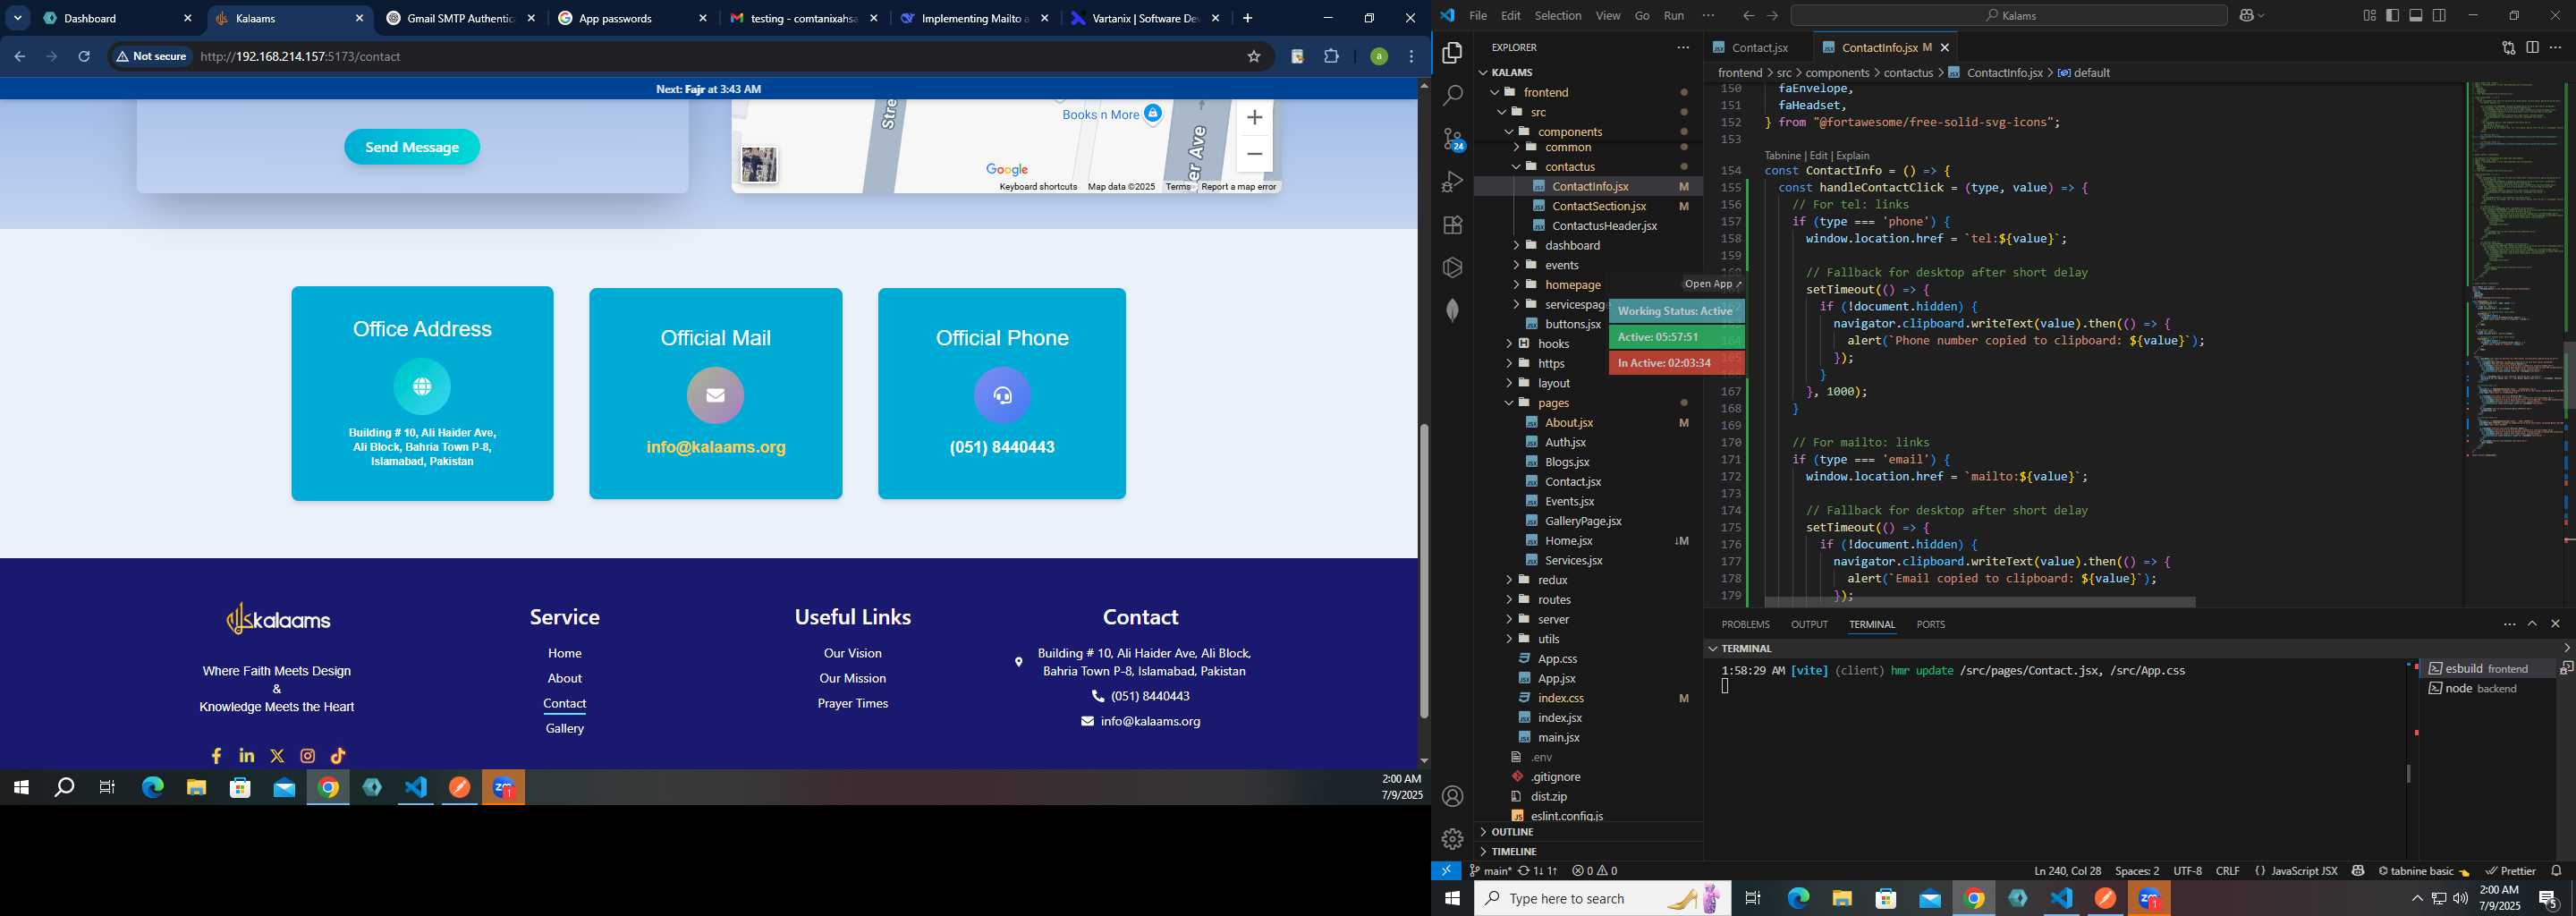Screen dimensions: 2576x916
Task: Open Source Control with the 24 badge
Action: coord(1453,139)
